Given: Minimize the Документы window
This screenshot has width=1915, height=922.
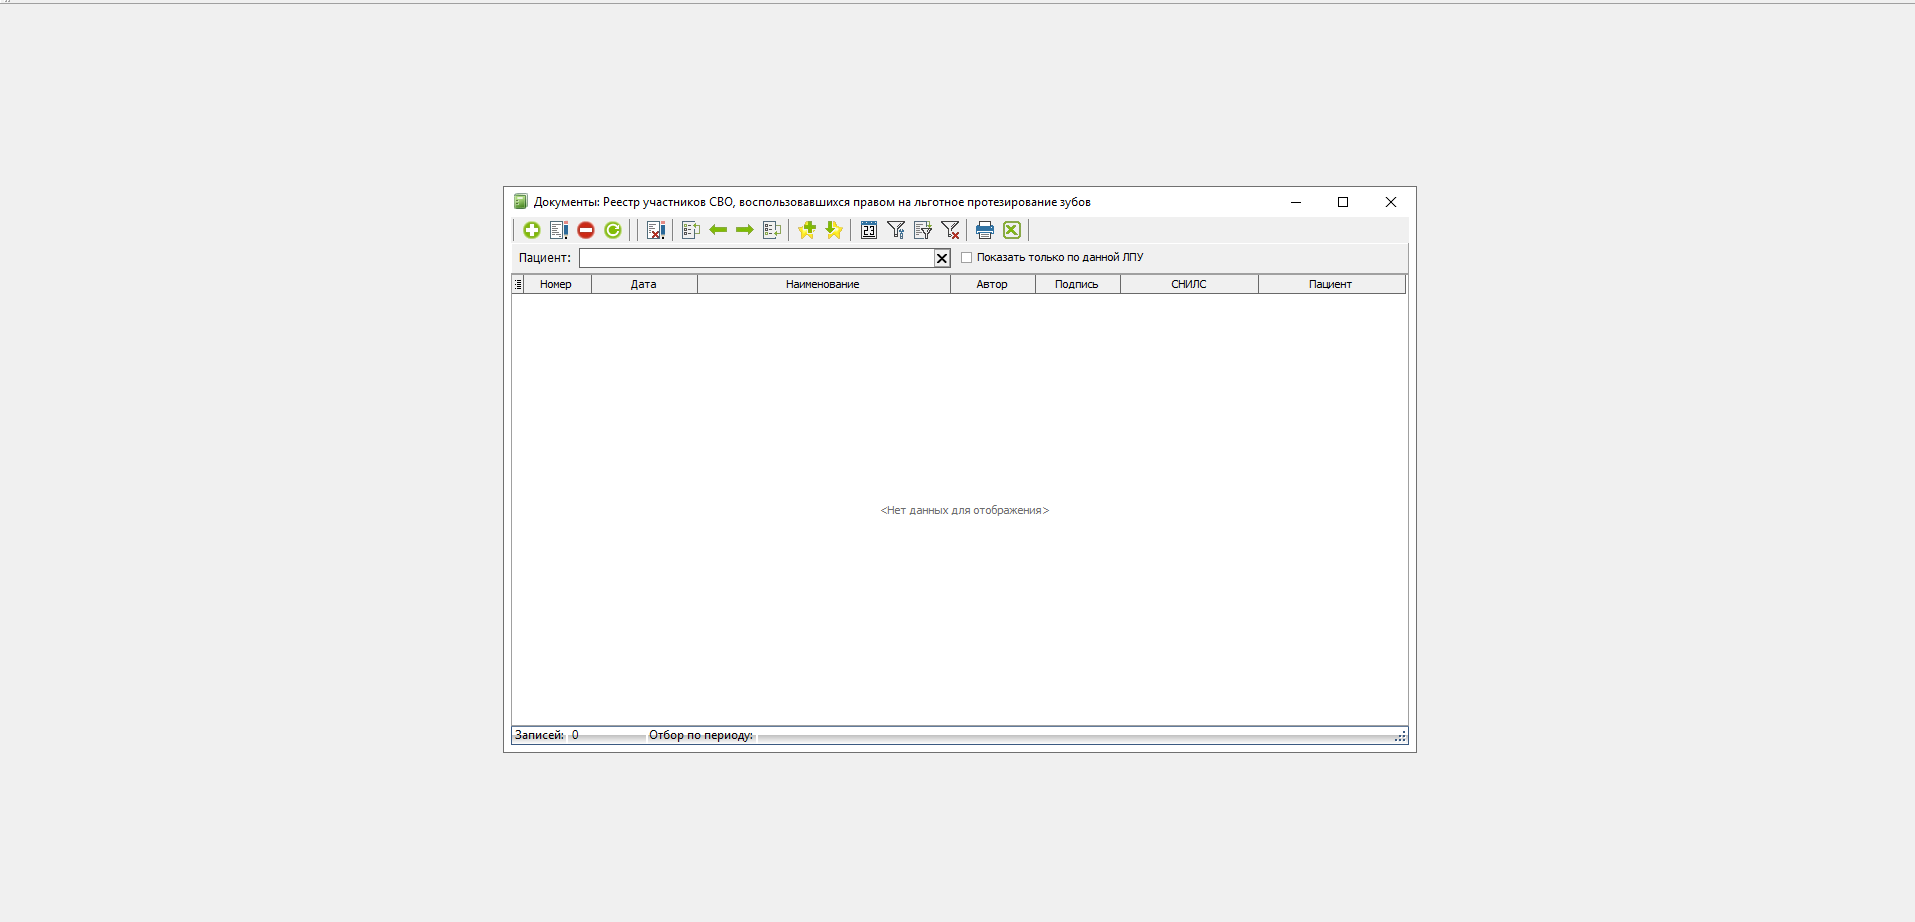Looking at the screenshot, I should tap(1296, 202).
